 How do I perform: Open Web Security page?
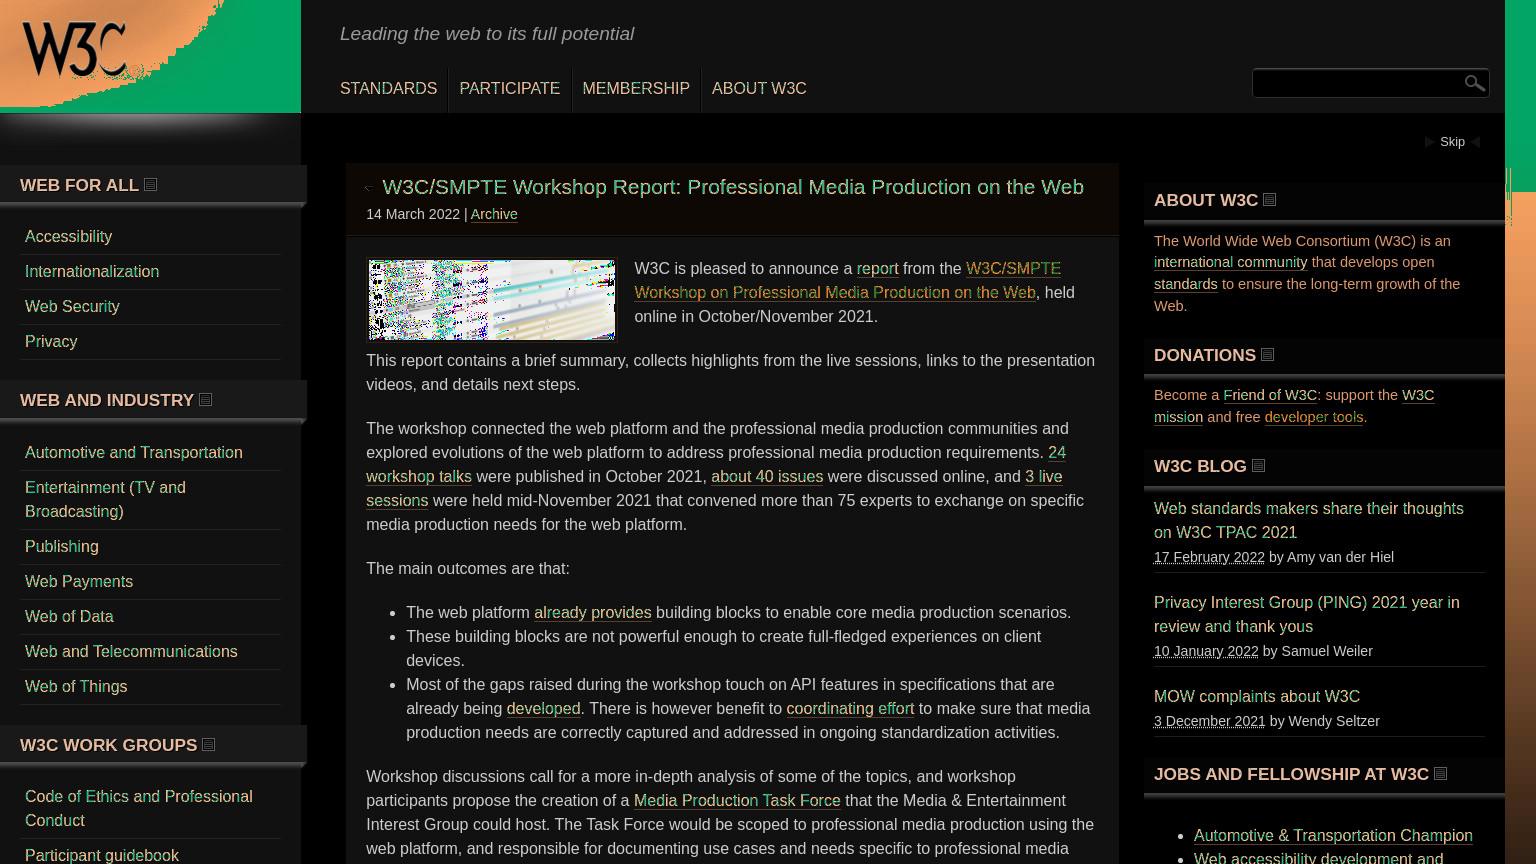point(72,306)
